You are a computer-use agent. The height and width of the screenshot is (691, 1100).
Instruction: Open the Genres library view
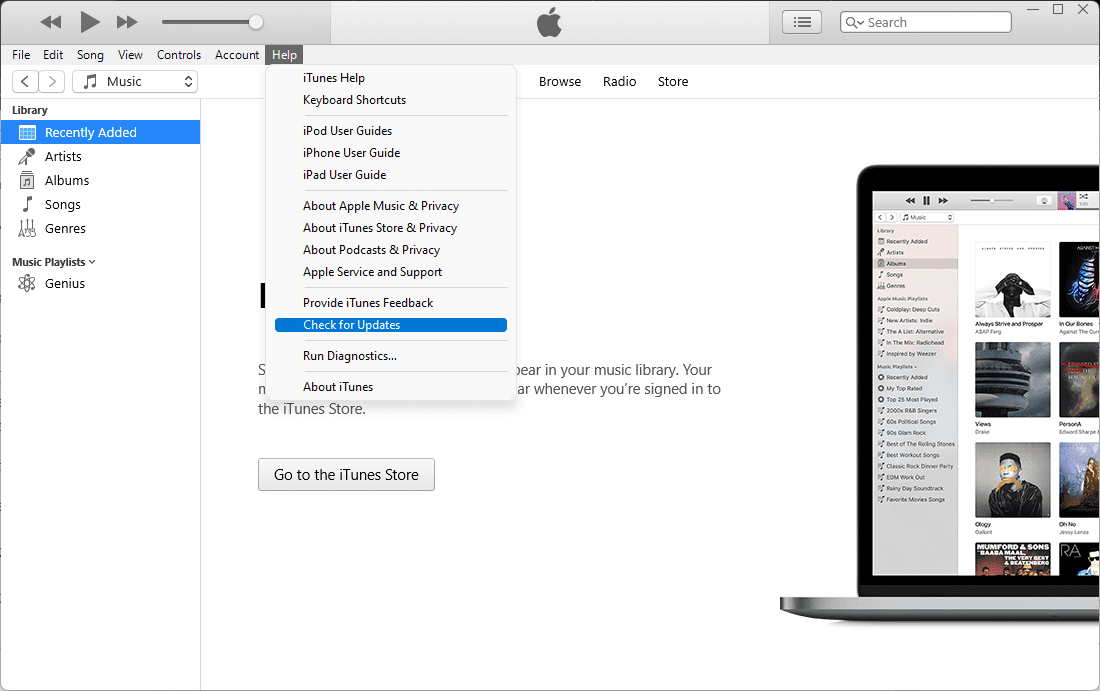65,228
